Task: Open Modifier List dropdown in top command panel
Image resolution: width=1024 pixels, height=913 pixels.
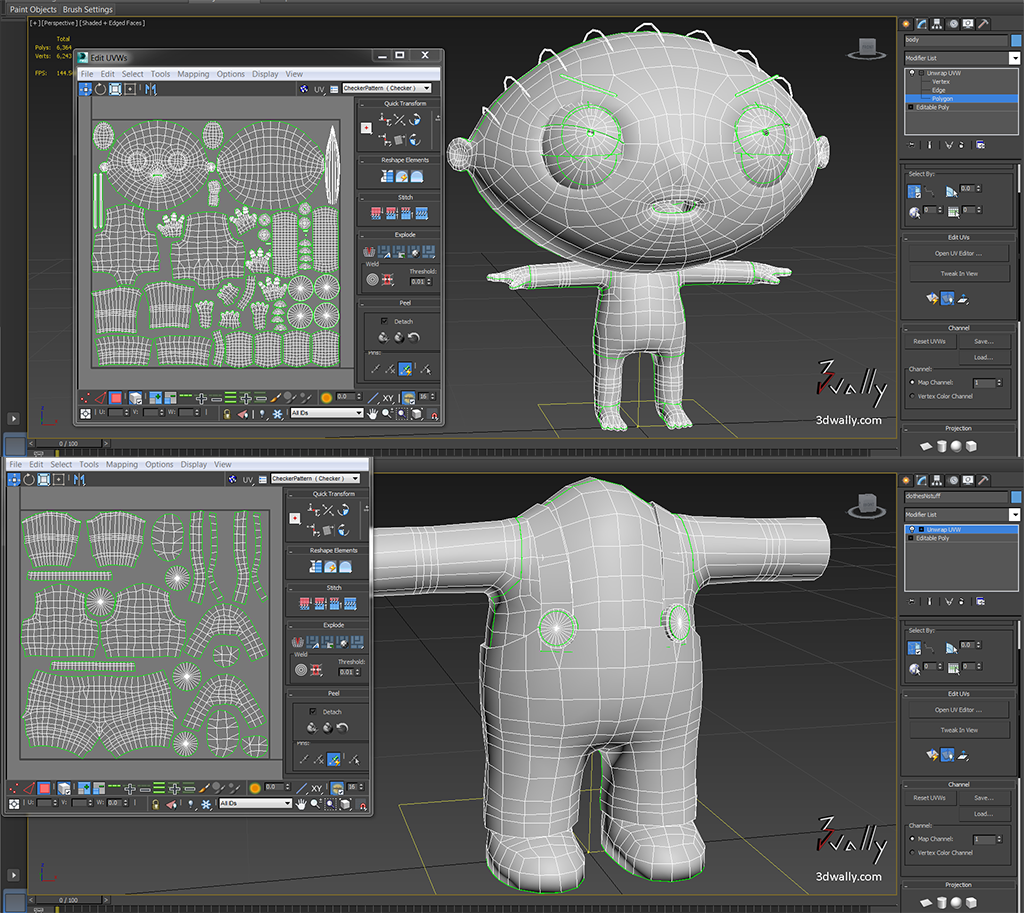Action: coord(961,58)
